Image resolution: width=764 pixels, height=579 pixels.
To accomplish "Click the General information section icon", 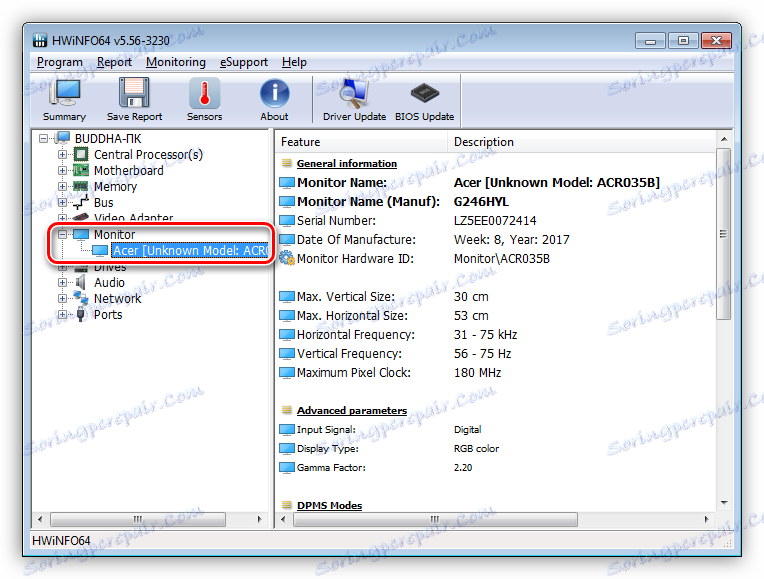I will coord(287,163).
